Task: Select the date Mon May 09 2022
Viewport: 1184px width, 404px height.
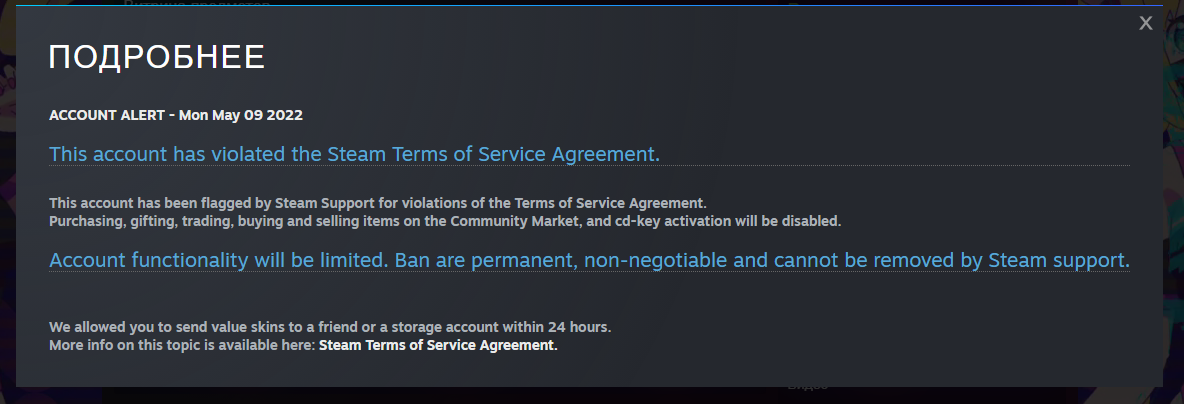Action: point(240,115)
